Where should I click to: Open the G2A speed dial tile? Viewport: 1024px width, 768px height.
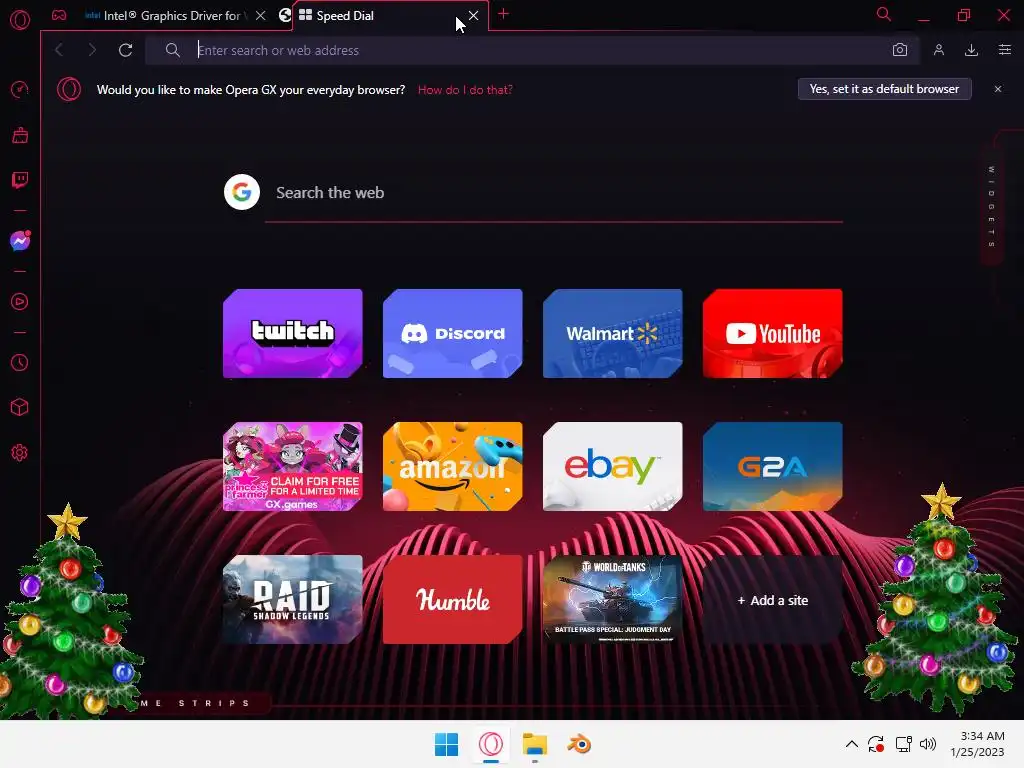[773, 466]
